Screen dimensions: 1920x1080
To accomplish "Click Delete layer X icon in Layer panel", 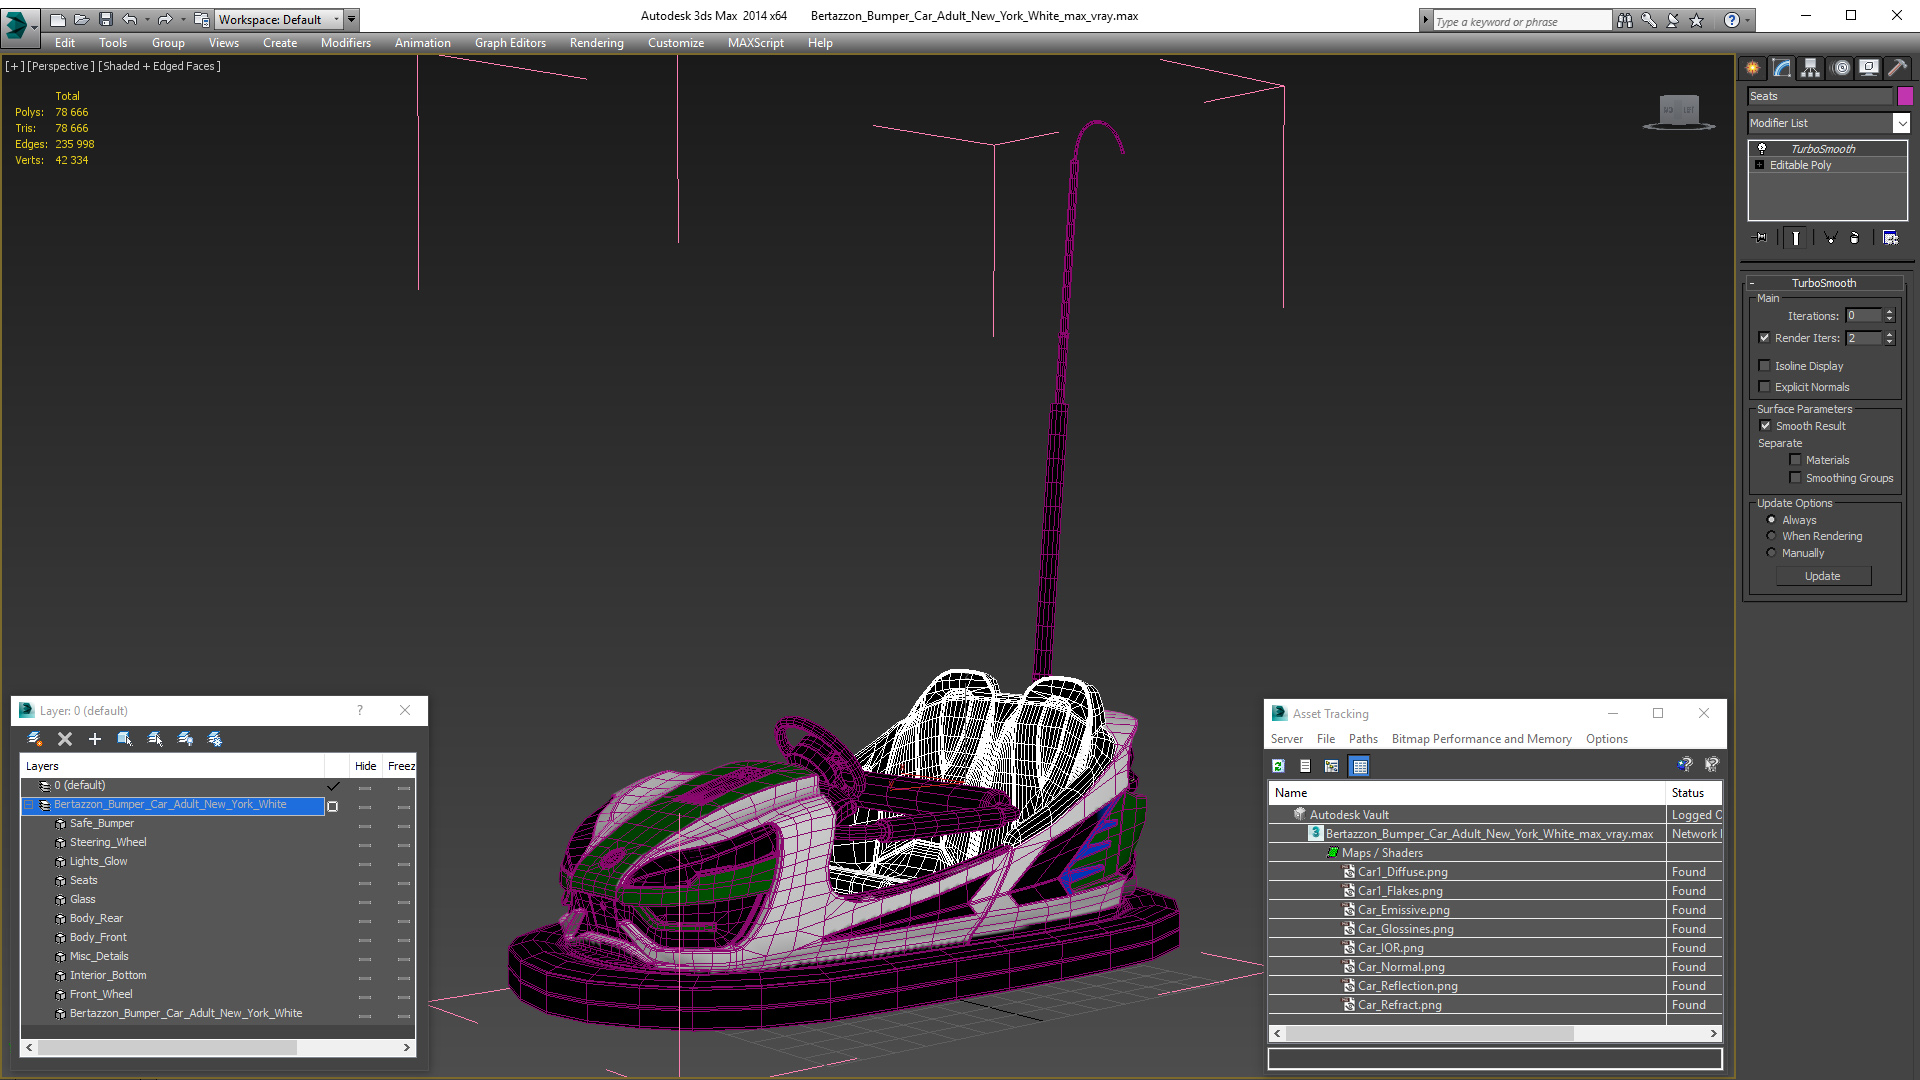I will pos(65,739).
